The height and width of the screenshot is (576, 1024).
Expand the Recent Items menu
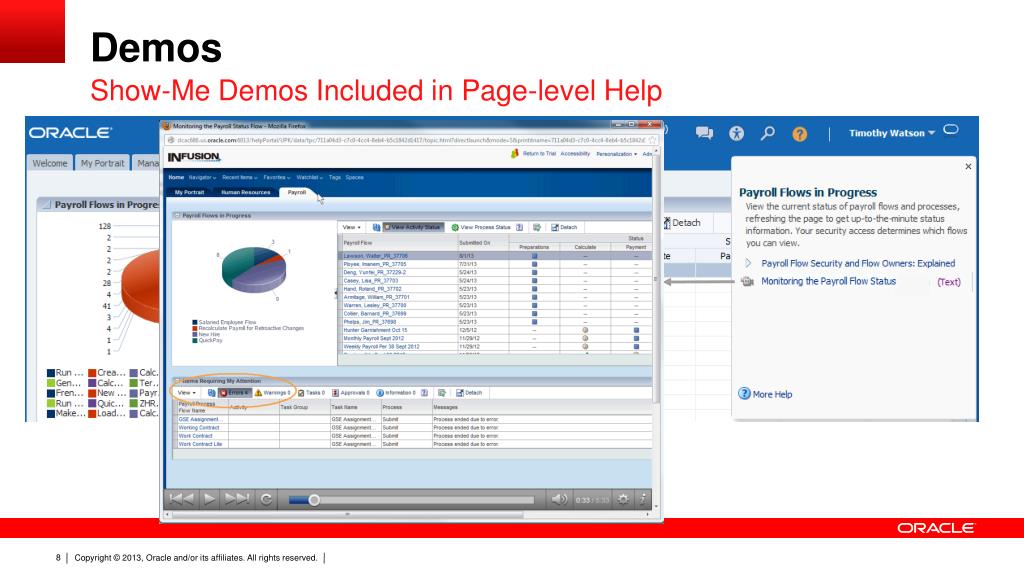(x=240, y=178)
